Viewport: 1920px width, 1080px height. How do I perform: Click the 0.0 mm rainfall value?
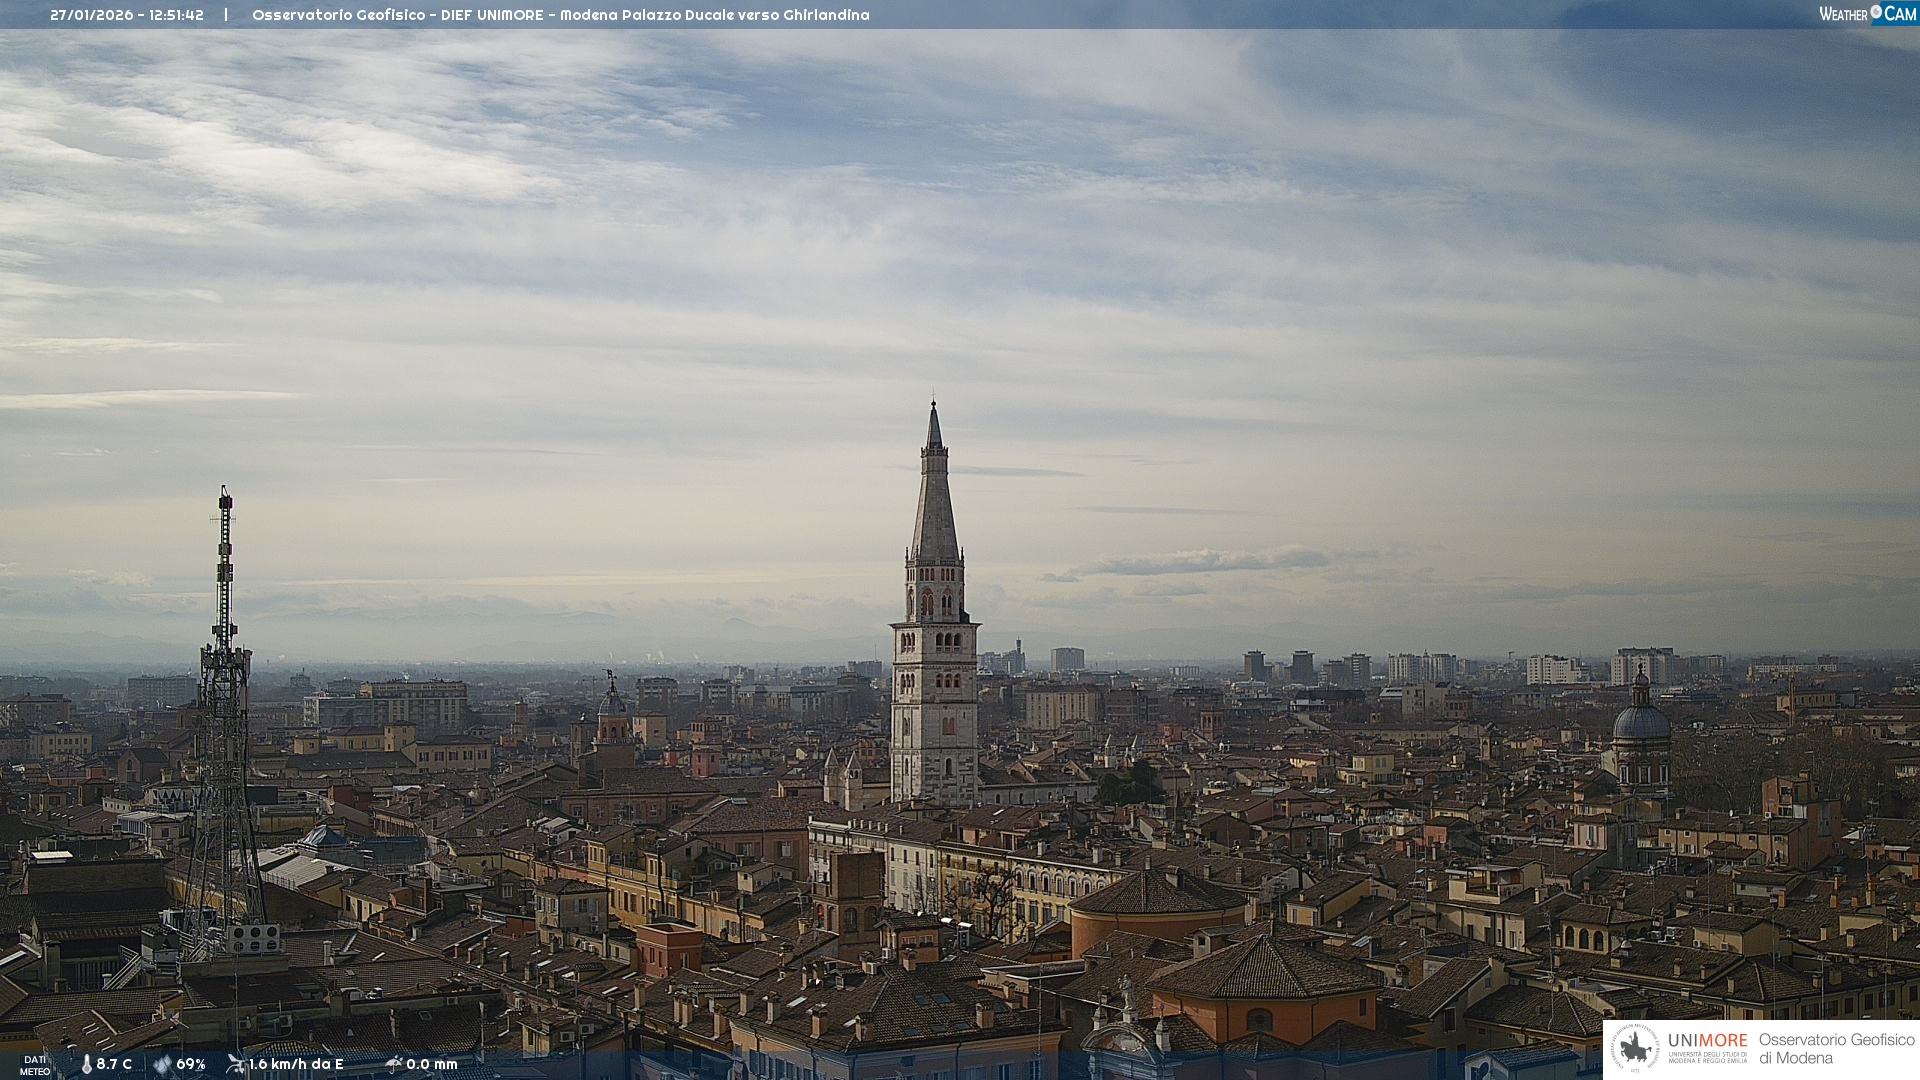click(432, 1064)
